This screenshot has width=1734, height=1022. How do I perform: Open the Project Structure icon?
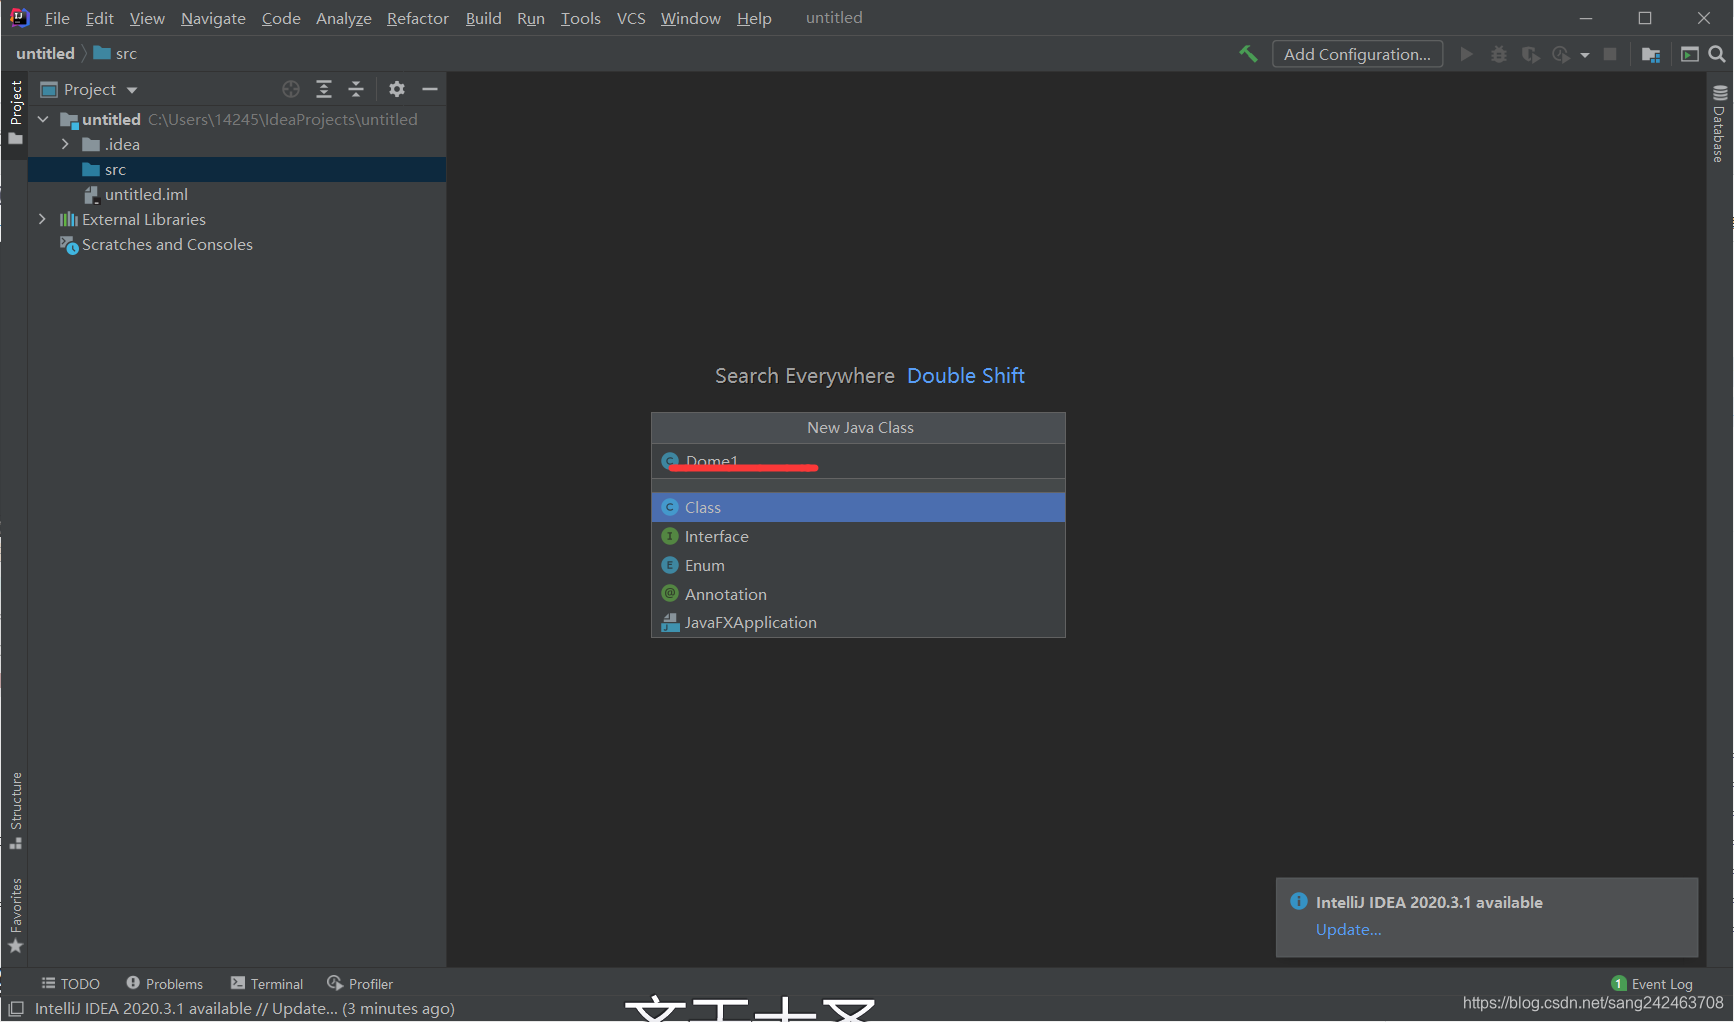point(1651,54)
